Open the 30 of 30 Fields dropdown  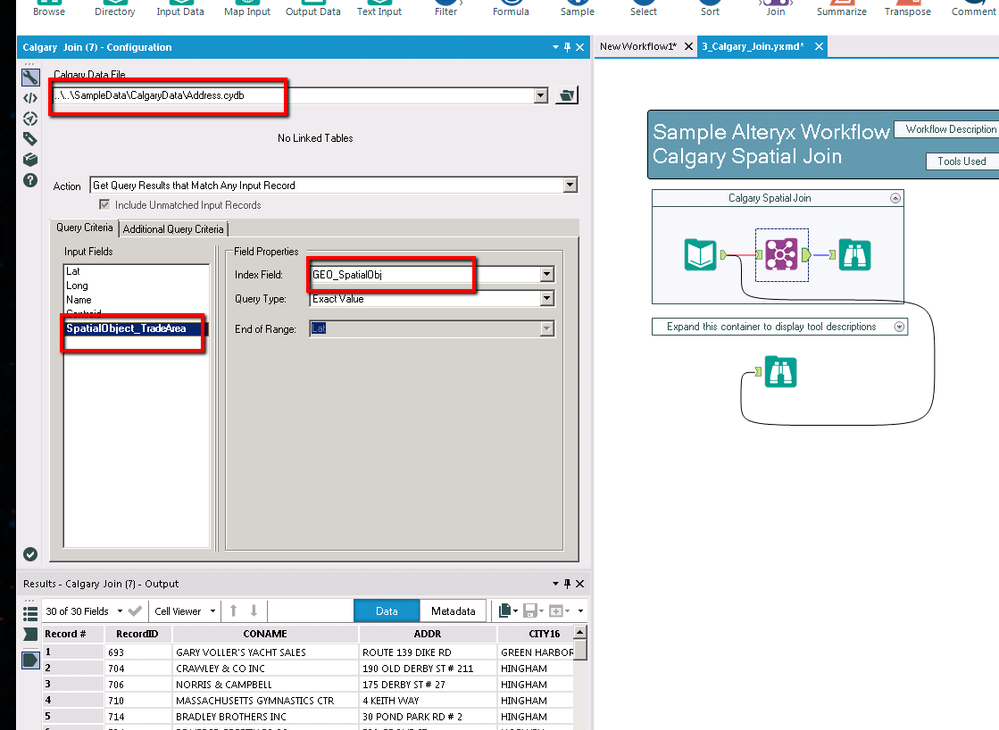(120, 611)
